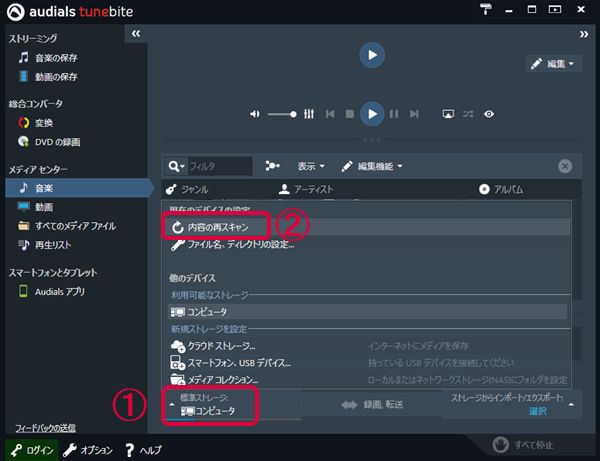Click the audials logo icon
This screenshot has width=600, height=461.
pyautogui.click(x=16, y=12)
